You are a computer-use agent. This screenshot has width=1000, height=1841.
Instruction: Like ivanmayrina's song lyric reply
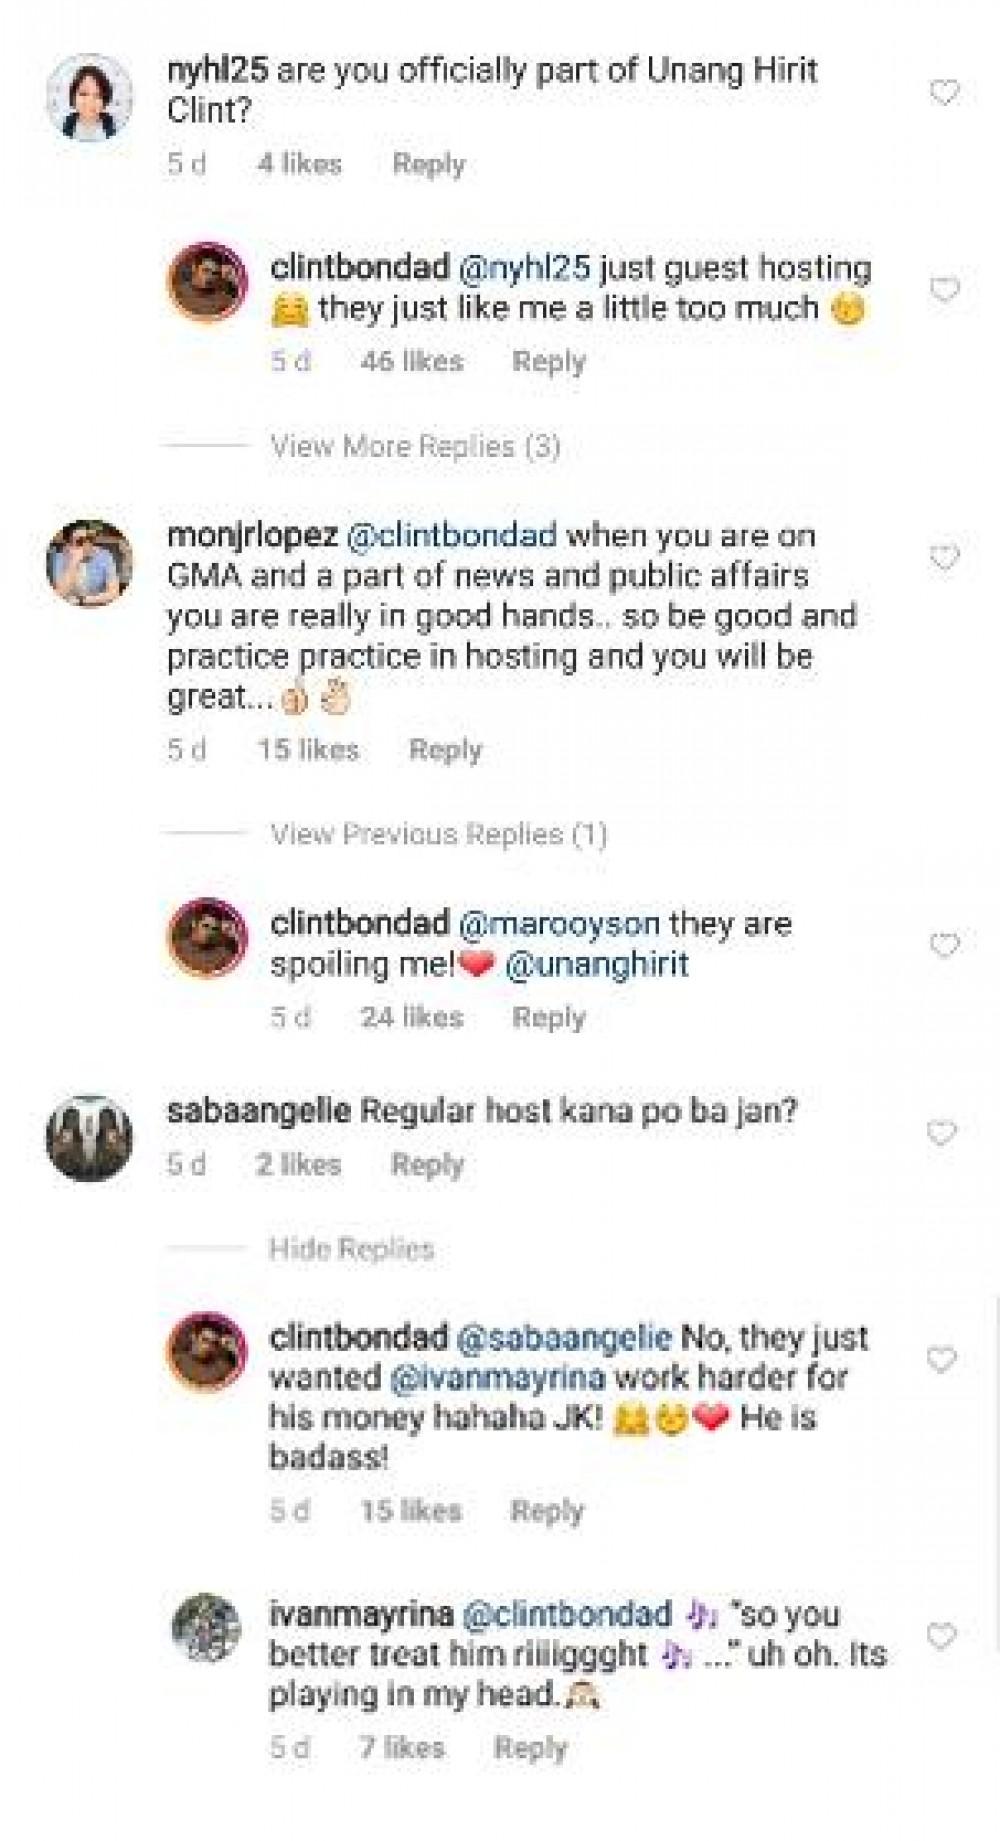942,1636
